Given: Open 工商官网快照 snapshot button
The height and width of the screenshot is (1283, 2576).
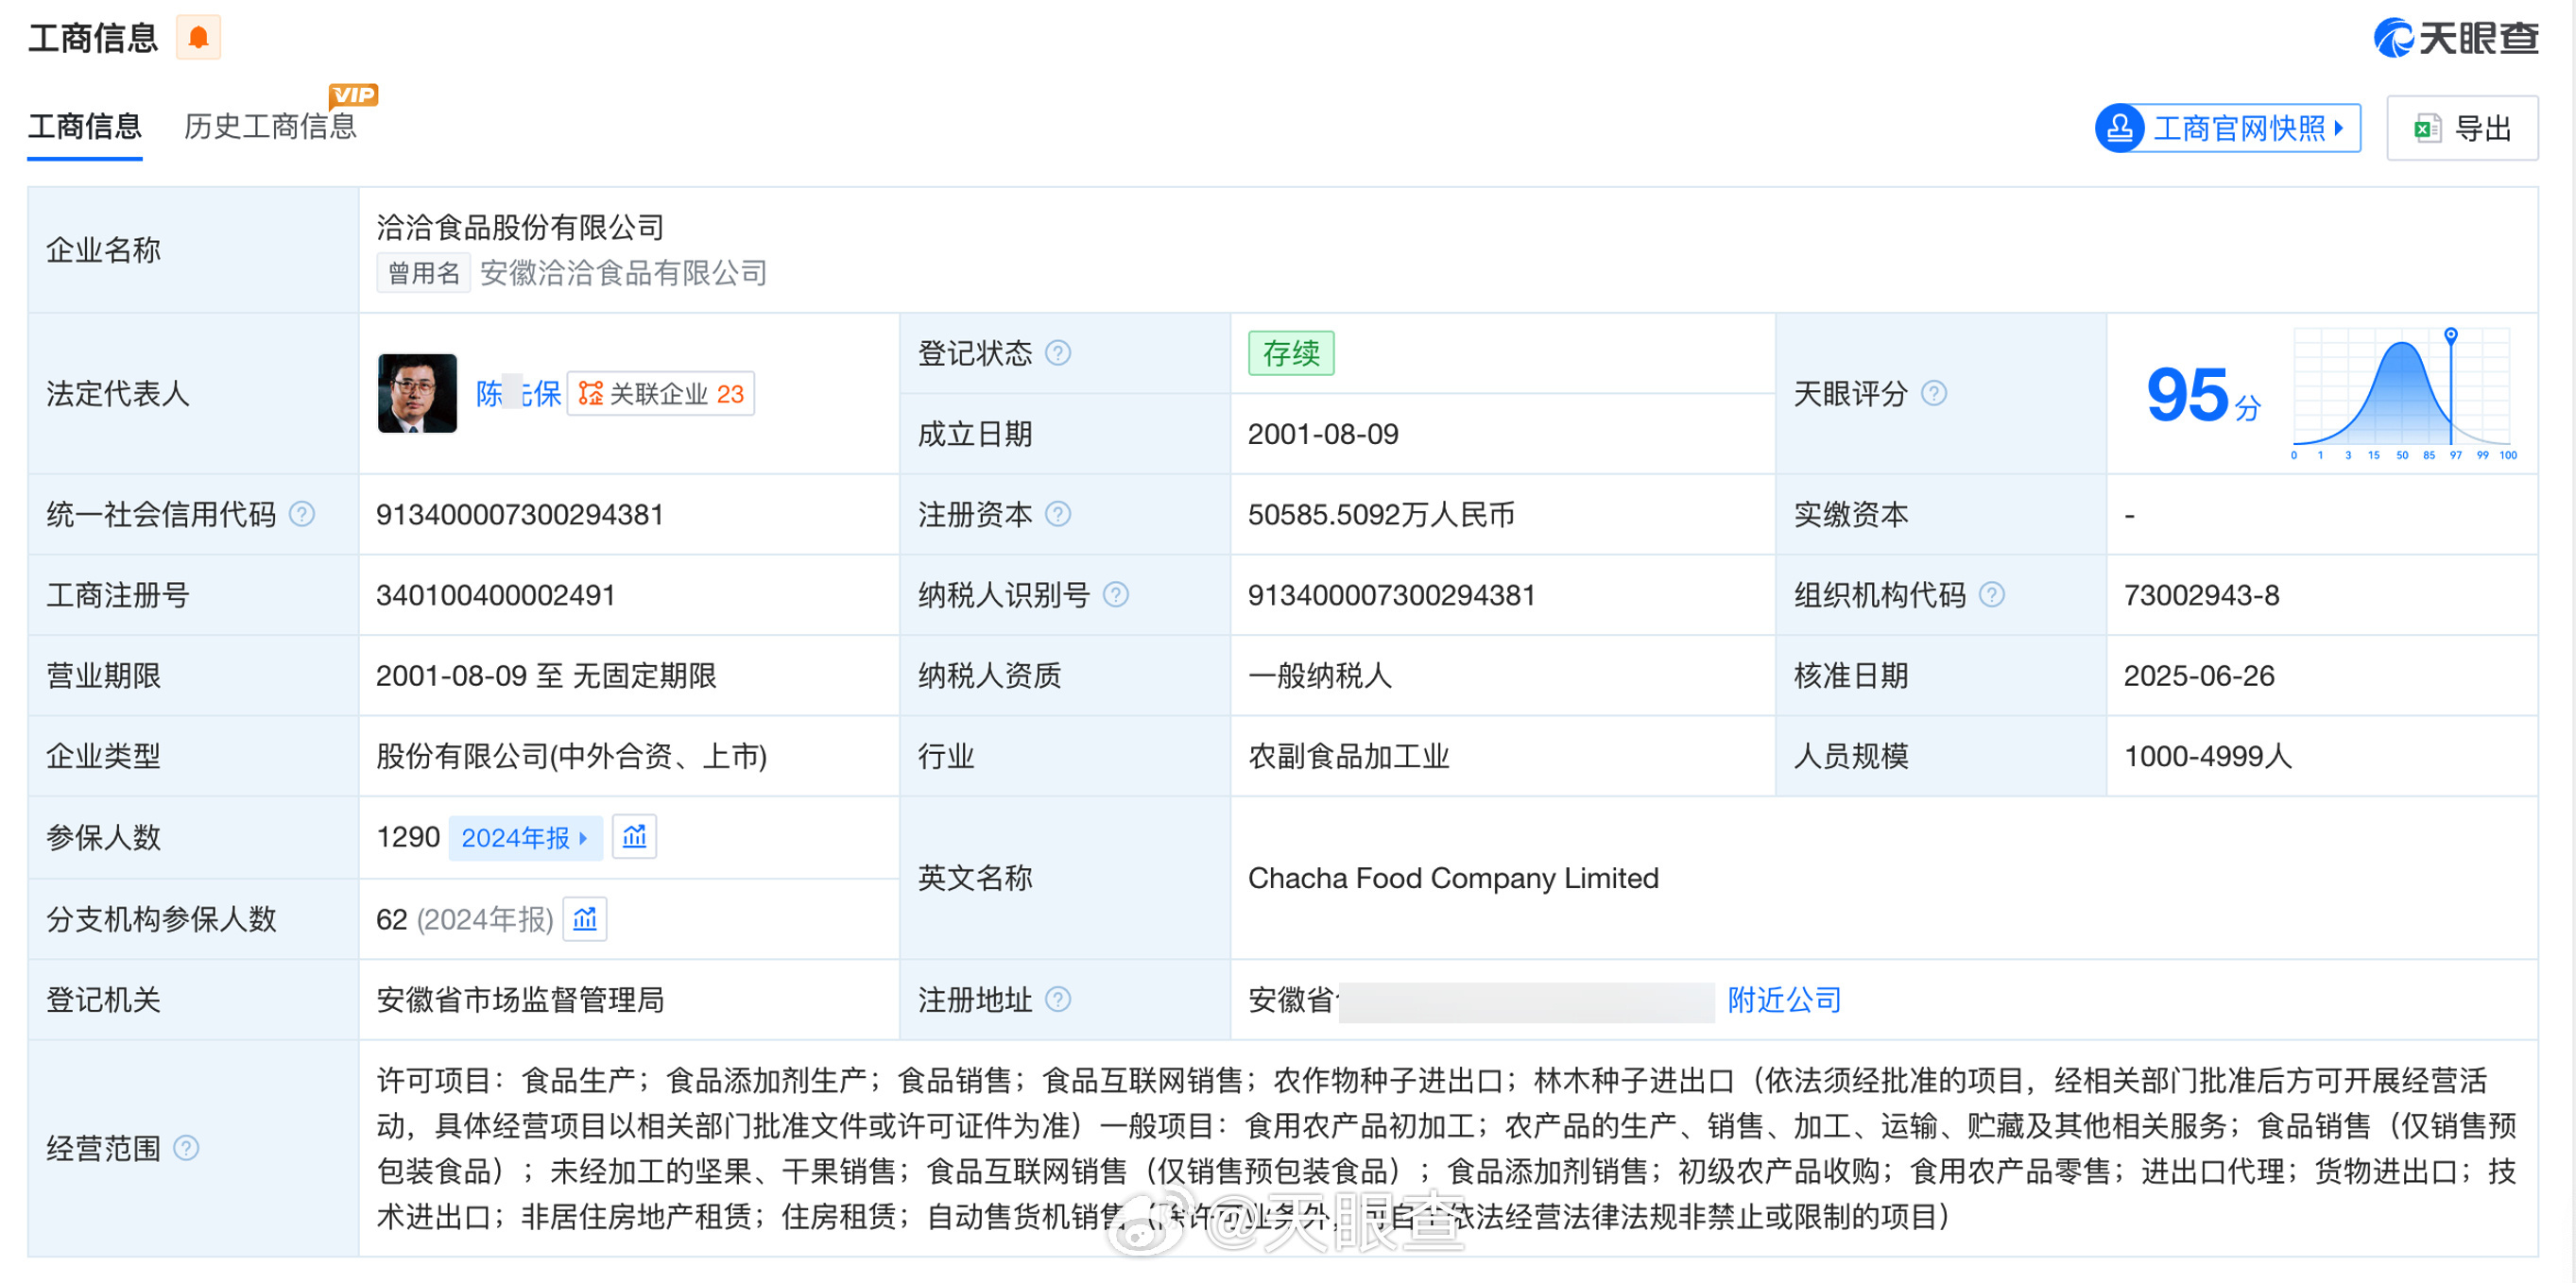Looking at the screenshot, I should (x=2228, y=128).
